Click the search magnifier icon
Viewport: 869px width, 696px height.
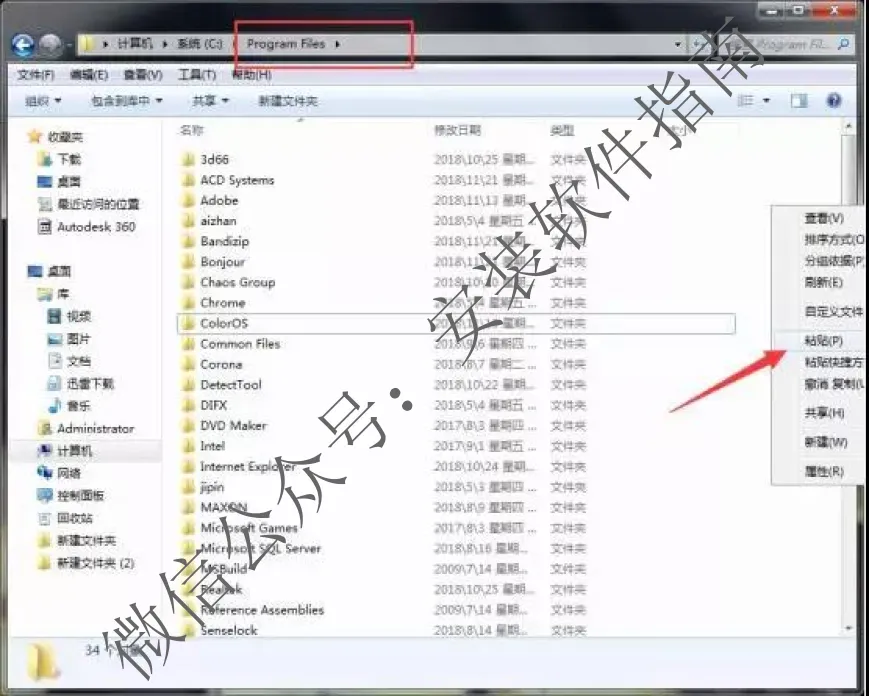[x=844, y=44]
